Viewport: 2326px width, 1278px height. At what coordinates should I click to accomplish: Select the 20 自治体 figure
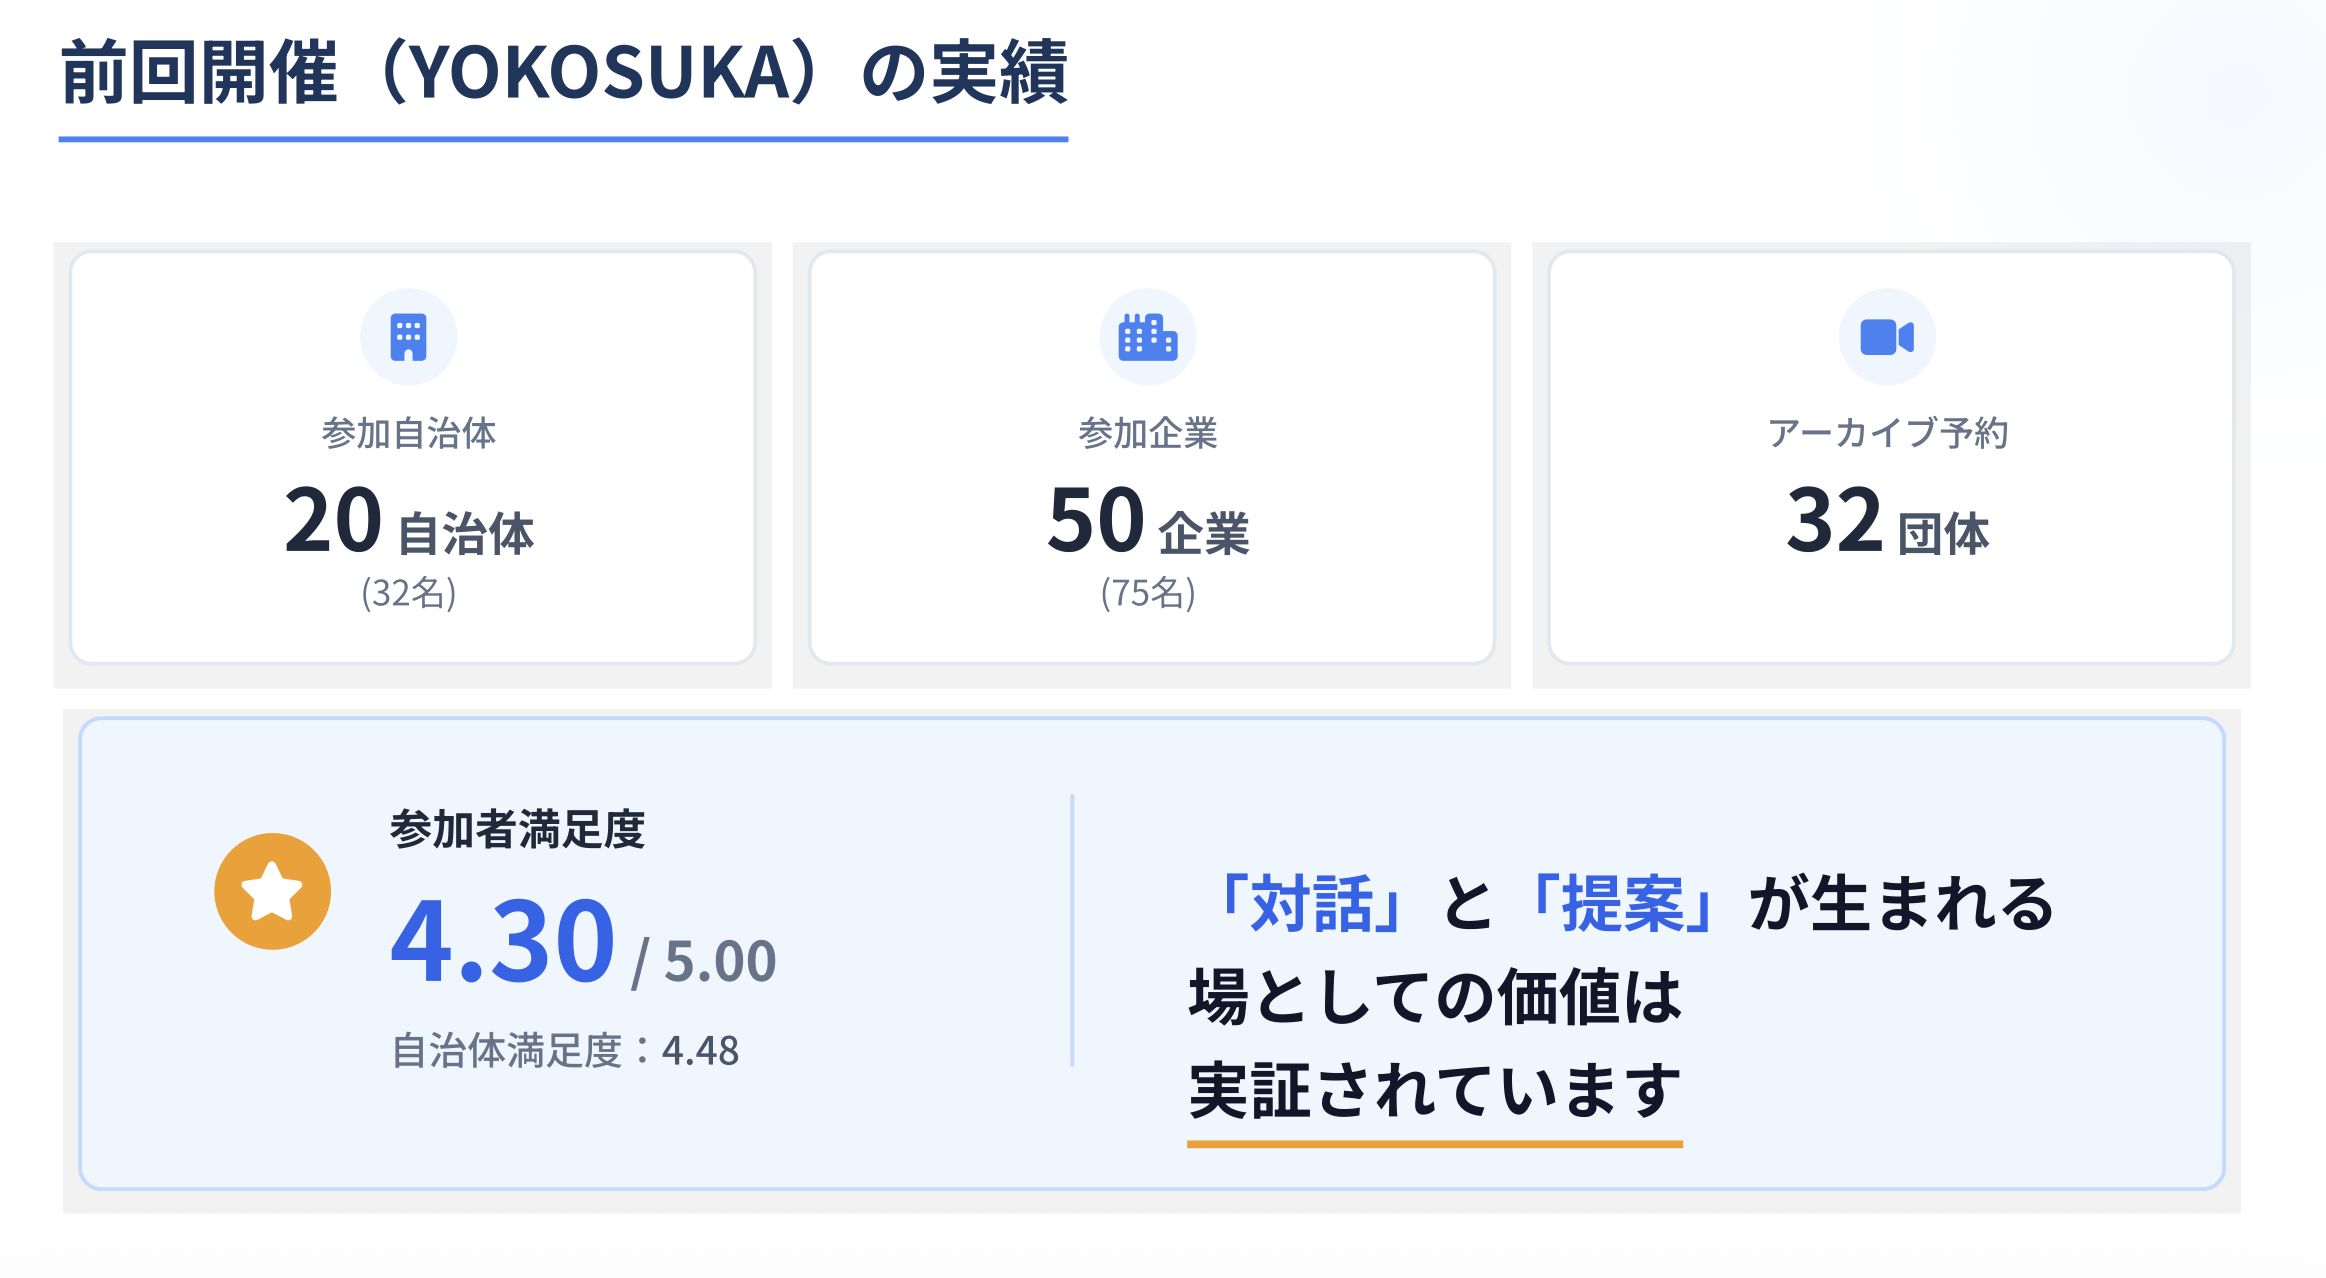pyautogui.click(x=408, y=522)
